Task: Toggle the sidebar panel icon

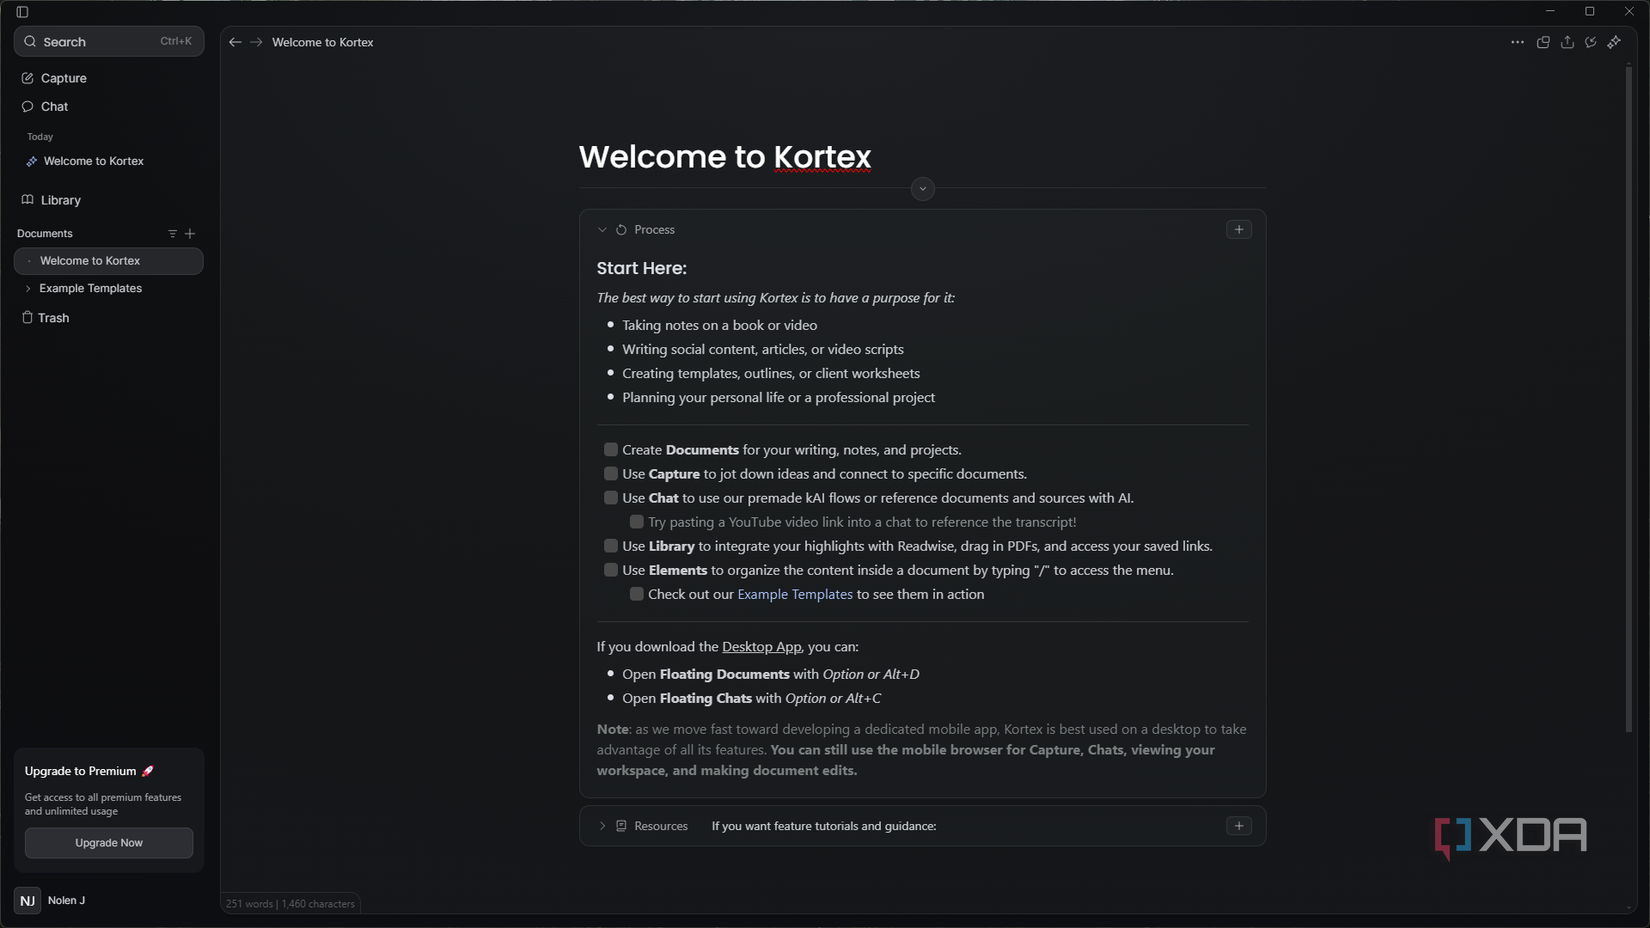Action: coord(22,12)
